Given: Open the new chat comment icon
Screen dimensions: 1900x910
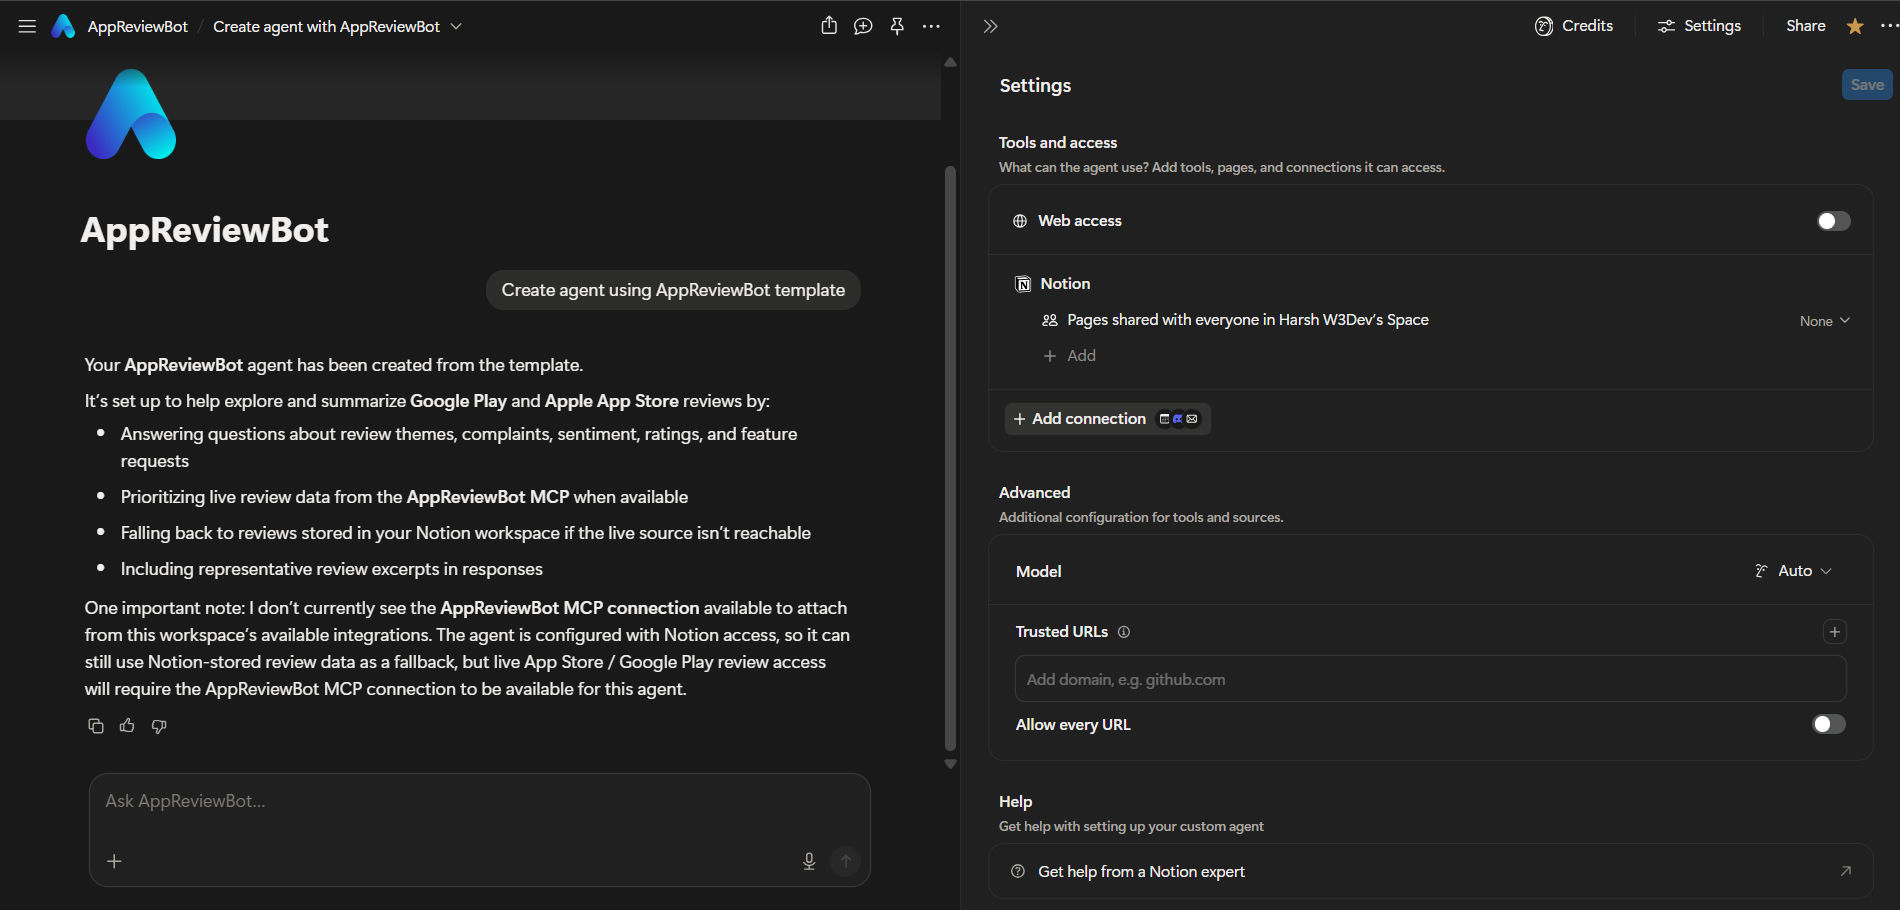Looking at the screenshot, I should [863, 26].
